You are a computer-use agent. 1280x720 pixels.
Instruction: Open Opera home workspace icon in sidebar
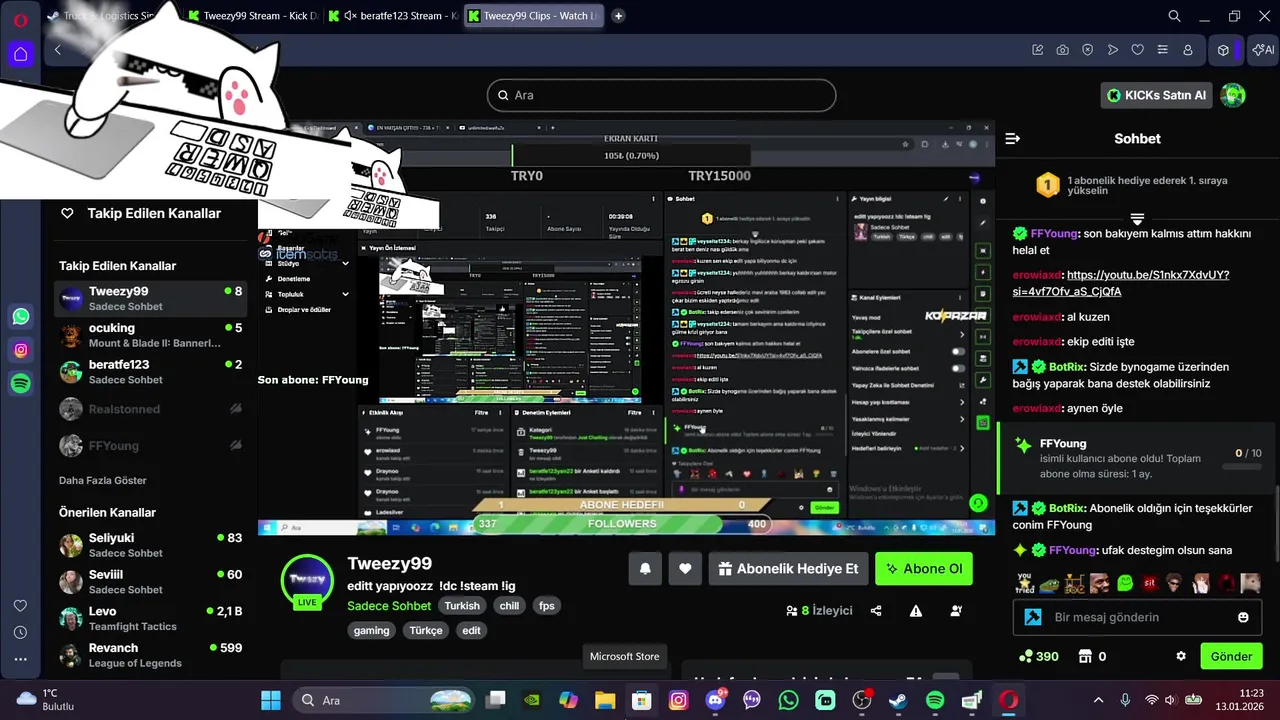20,54
